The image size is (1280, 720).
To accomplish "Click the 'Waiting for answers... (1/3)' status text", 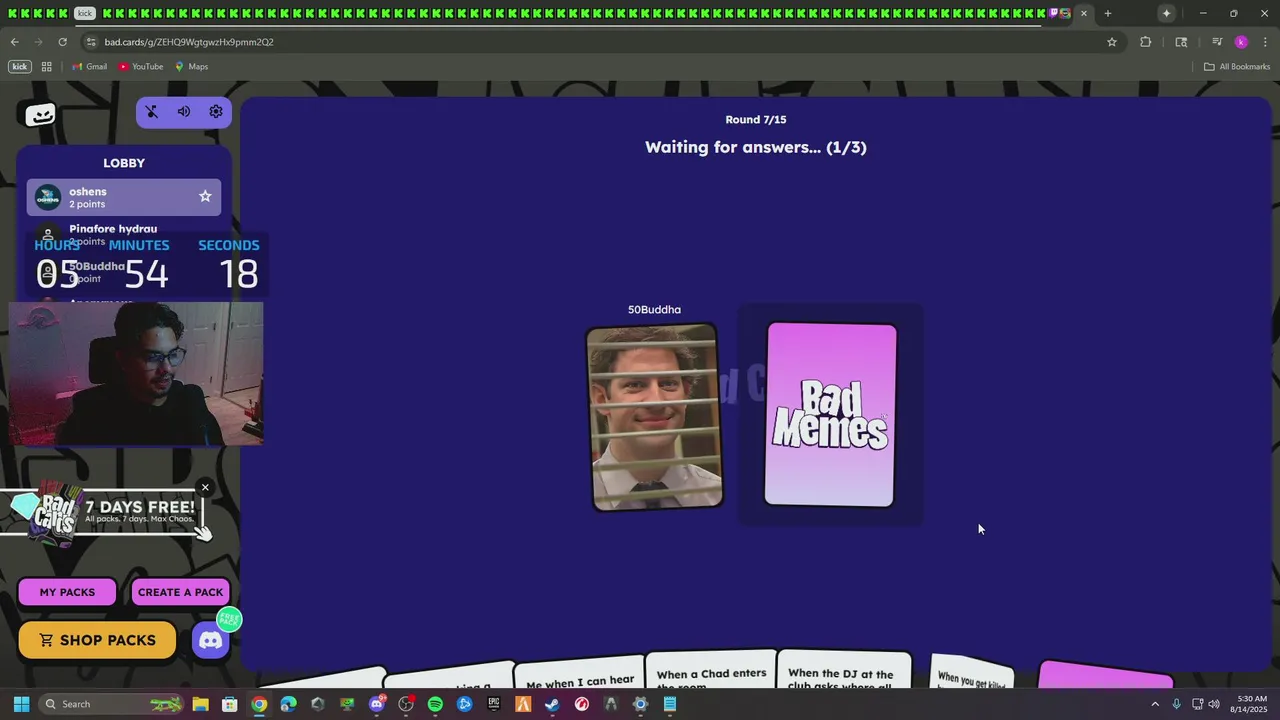I will pos(756,147).
